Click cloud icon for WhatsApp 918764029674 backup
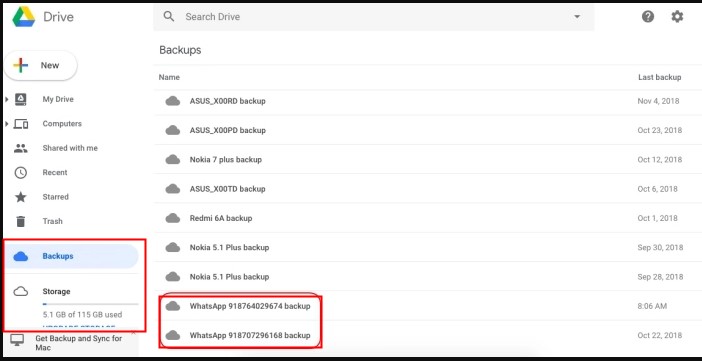 pyautogui.click(x=173, y=306)
